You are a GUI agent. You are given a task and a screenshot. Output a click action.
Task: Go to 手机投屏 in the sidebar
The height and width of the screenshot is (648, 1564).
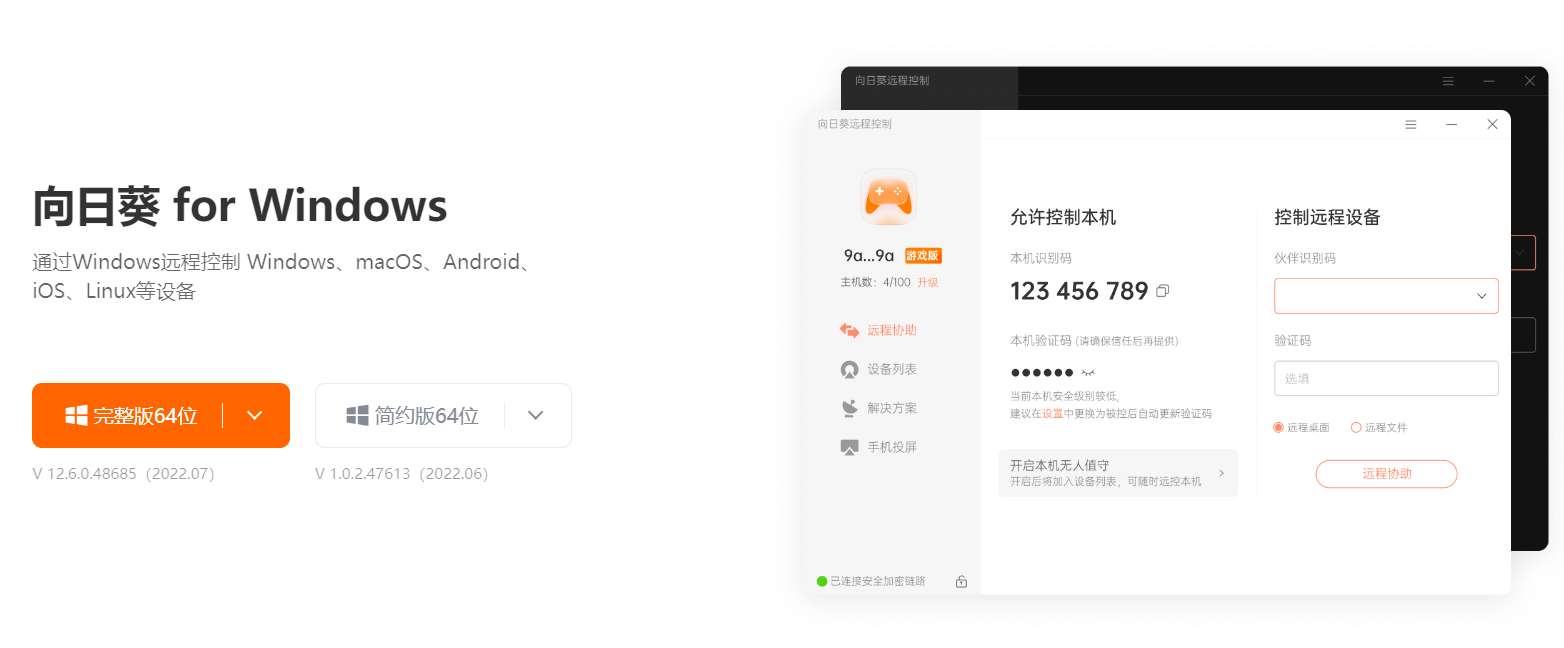(x=878, y=447)
